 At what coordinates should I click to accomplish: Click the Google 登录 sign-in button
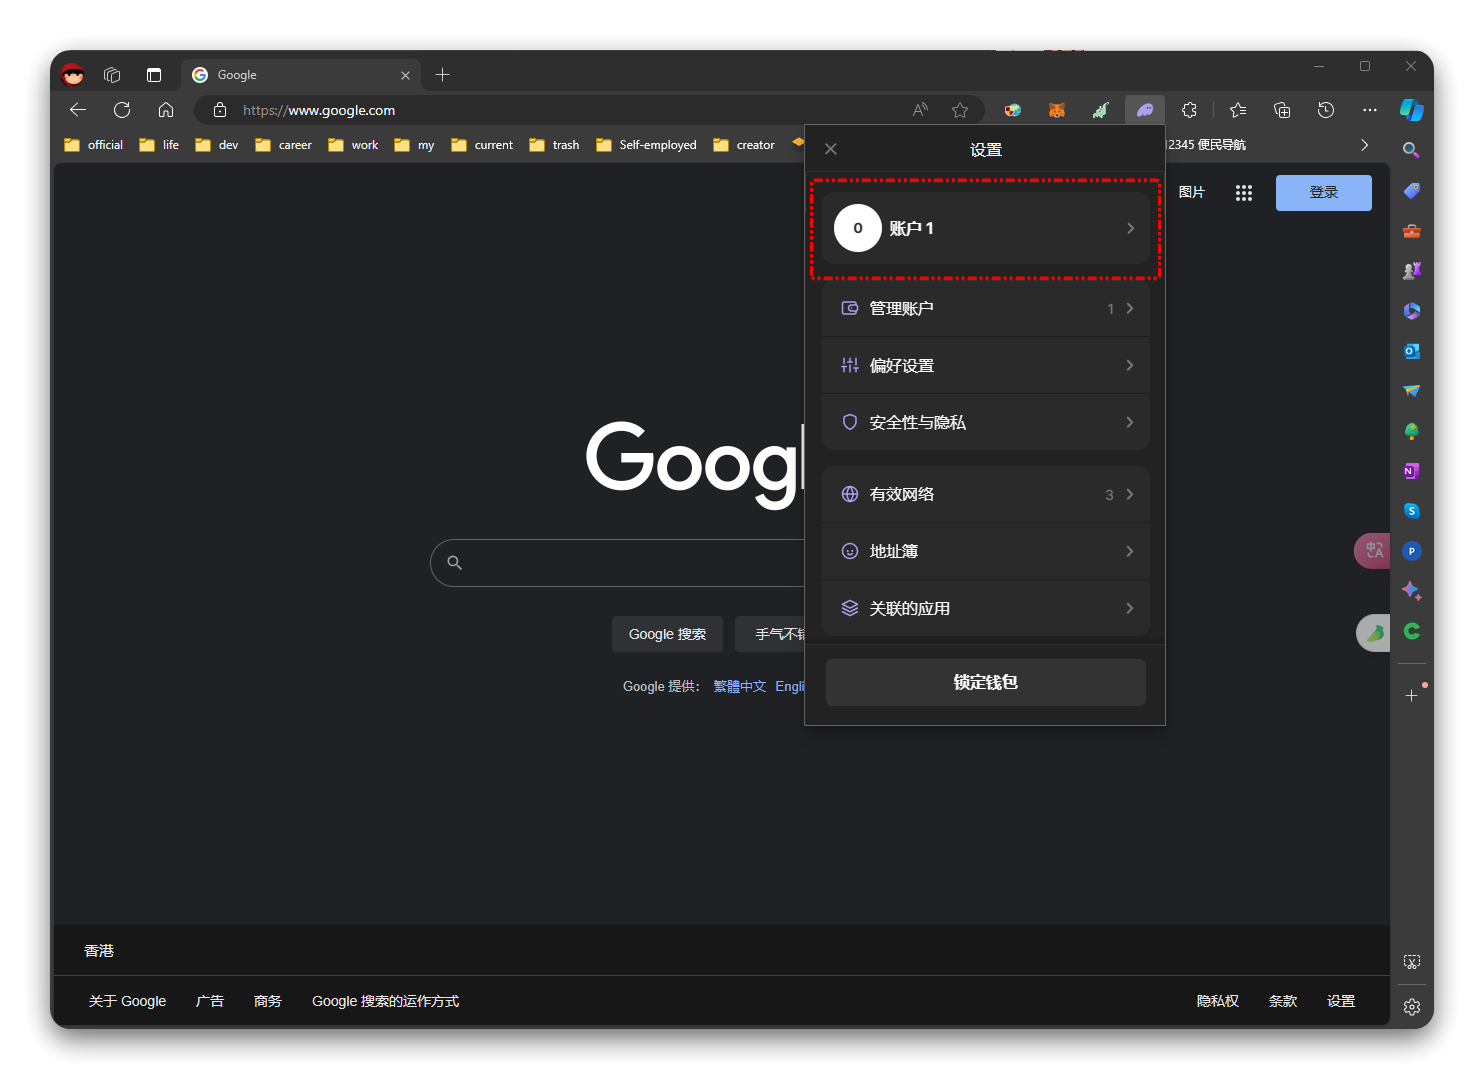(x=1323, y=192)
